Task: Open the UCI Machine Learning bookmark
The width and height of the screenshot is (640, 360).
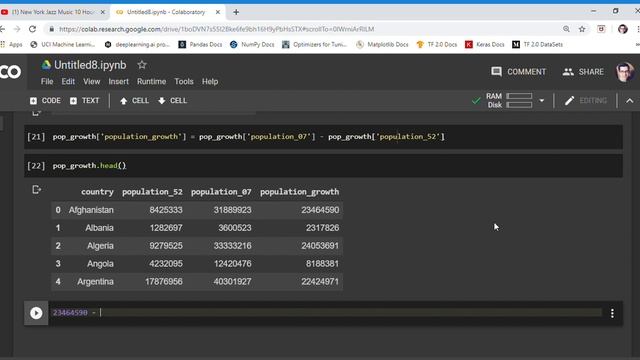Action: [62, 44]
